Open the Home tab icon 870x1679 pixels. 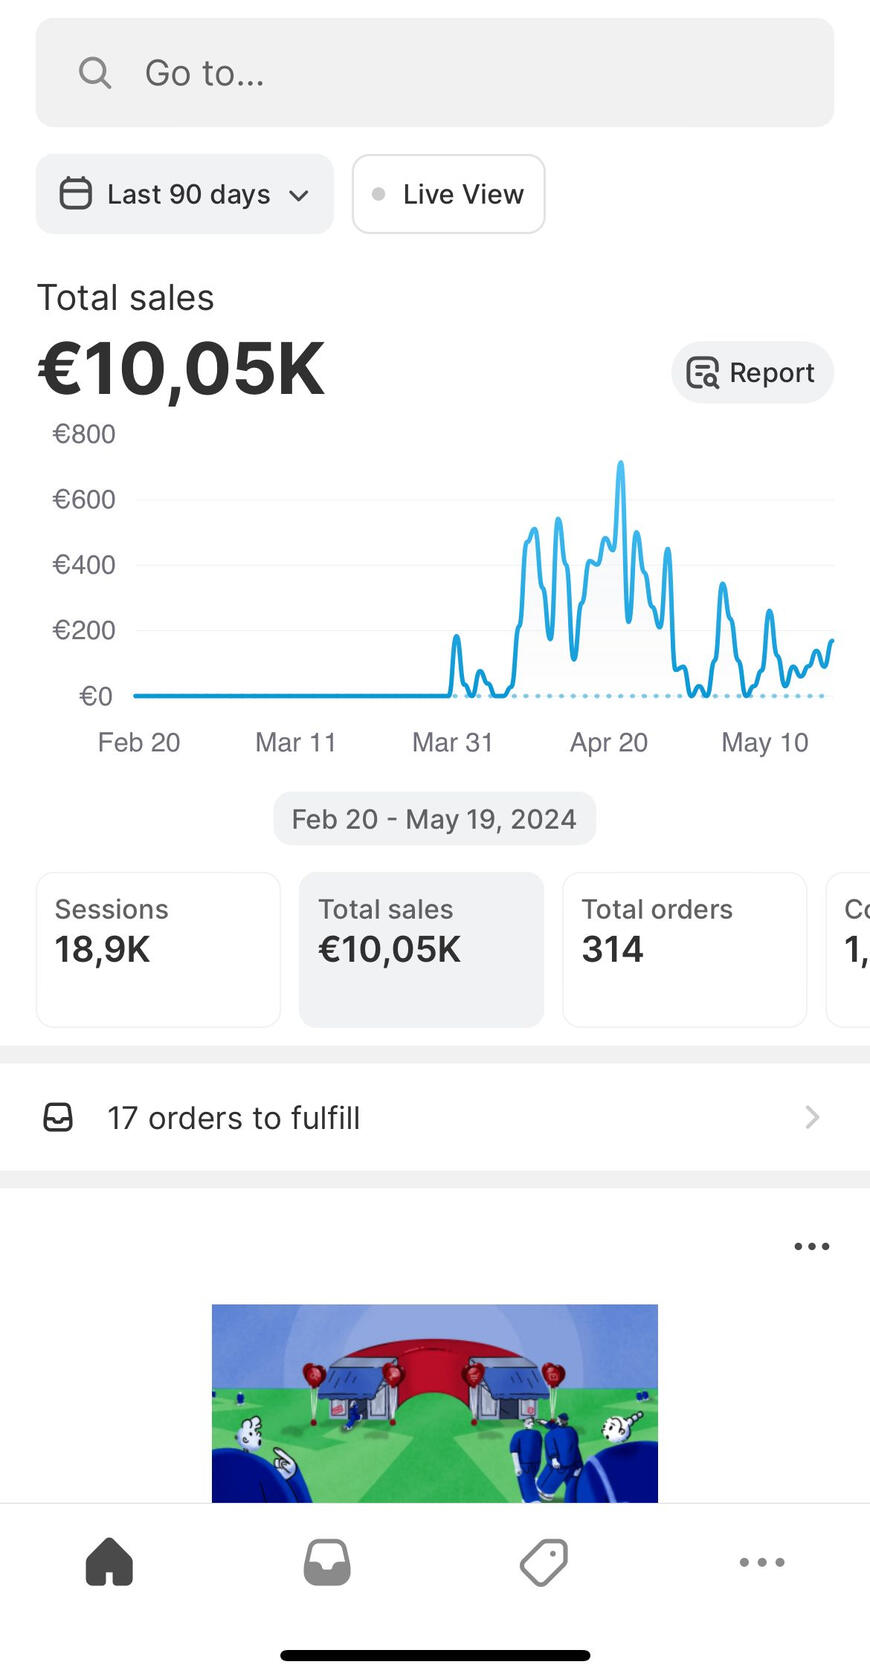109,1562
